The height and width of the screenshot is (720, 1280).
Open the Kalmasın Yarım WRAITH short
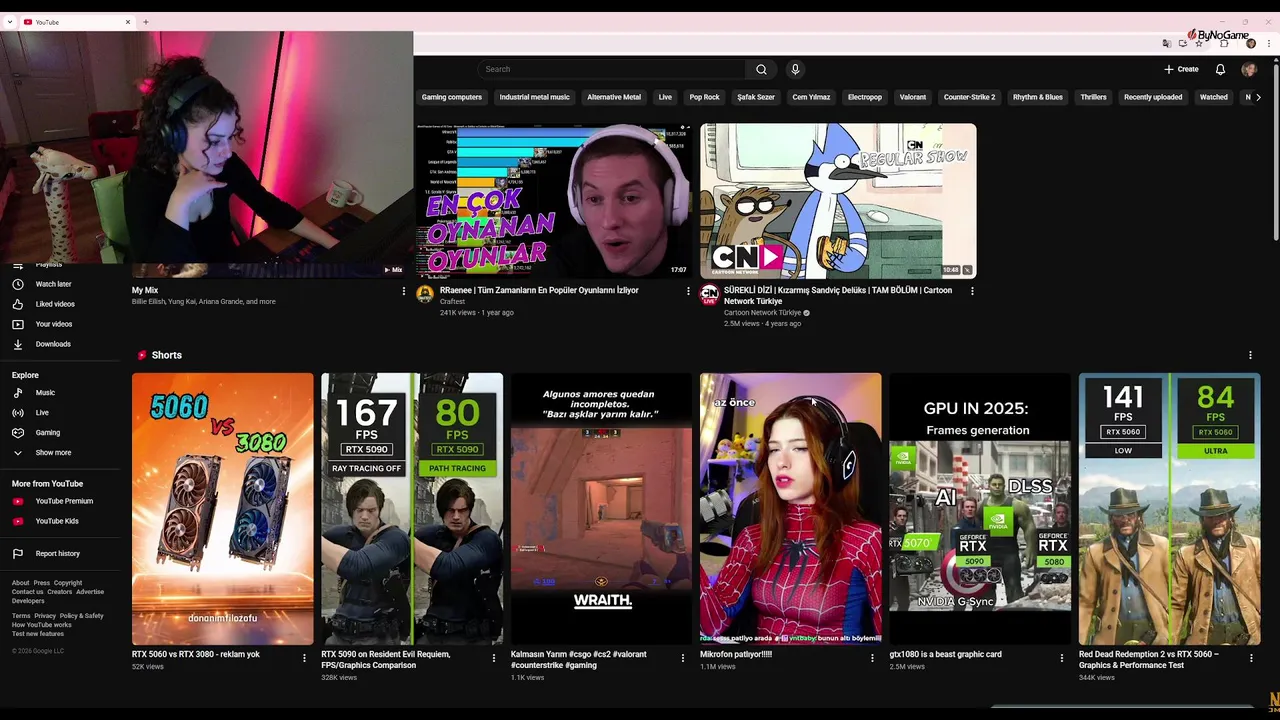[601, 509]
